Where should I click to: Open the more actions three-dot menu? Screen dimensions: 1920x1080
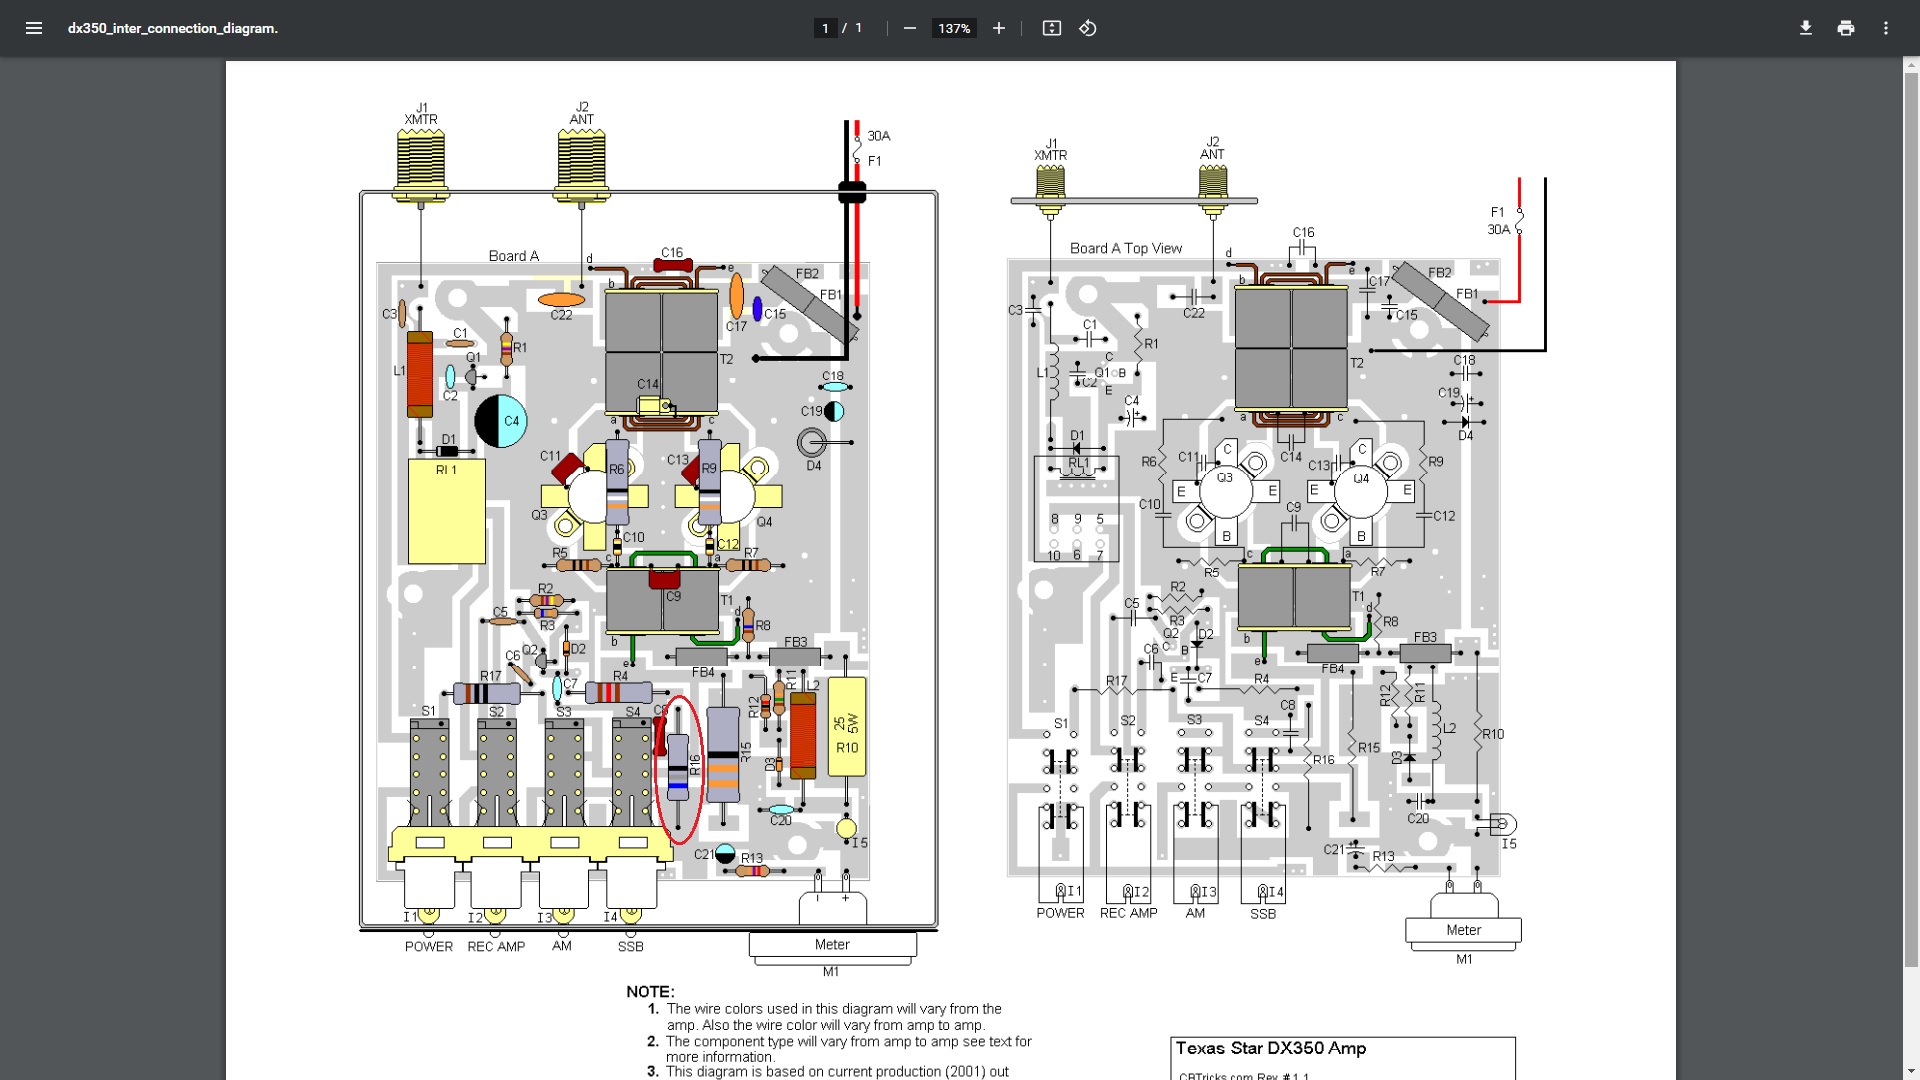[x=1885, y=28]
